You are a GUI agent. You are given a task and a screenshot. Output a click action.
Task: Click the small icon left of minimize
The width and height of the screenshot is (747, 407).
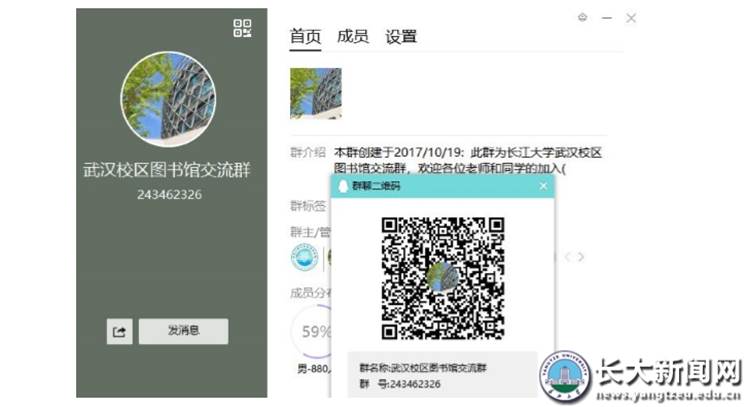[583, 18]
